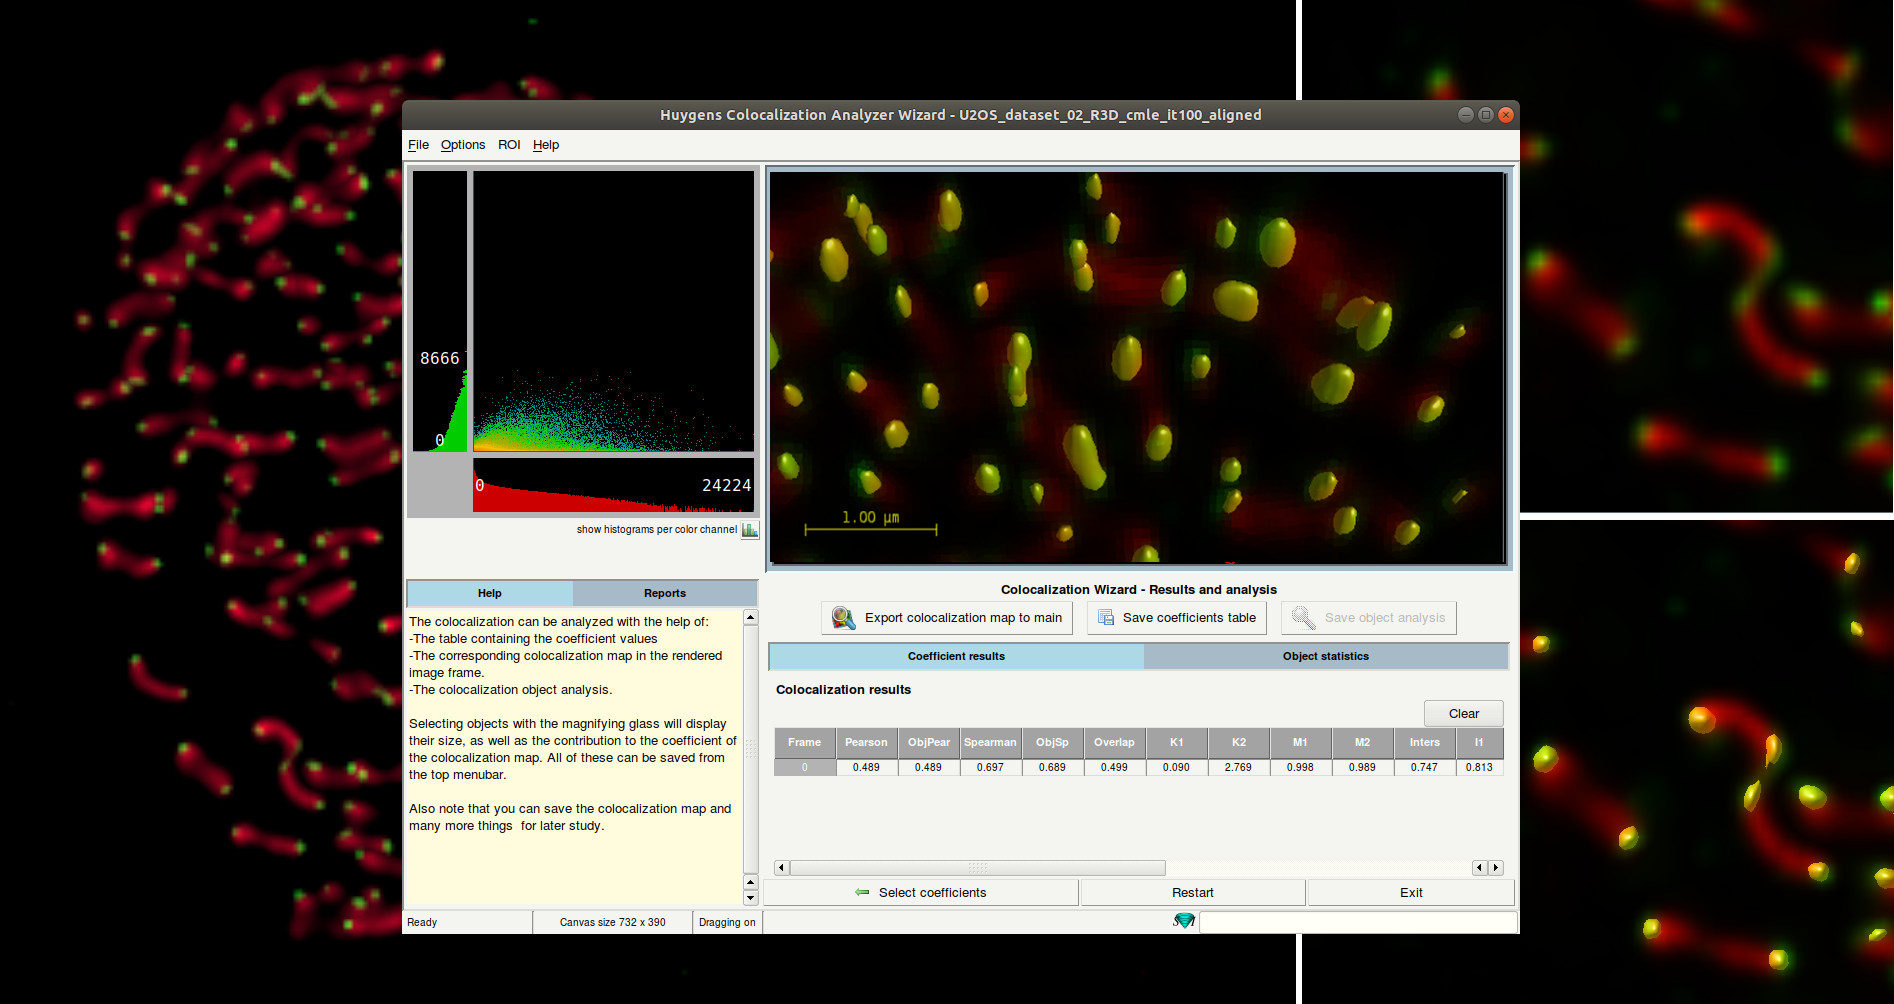Image resolution: width=1894 pixels, height=1004 pixels.
Task: Maximize the Colocalization Analyzer window
Action: [1485, 115]
